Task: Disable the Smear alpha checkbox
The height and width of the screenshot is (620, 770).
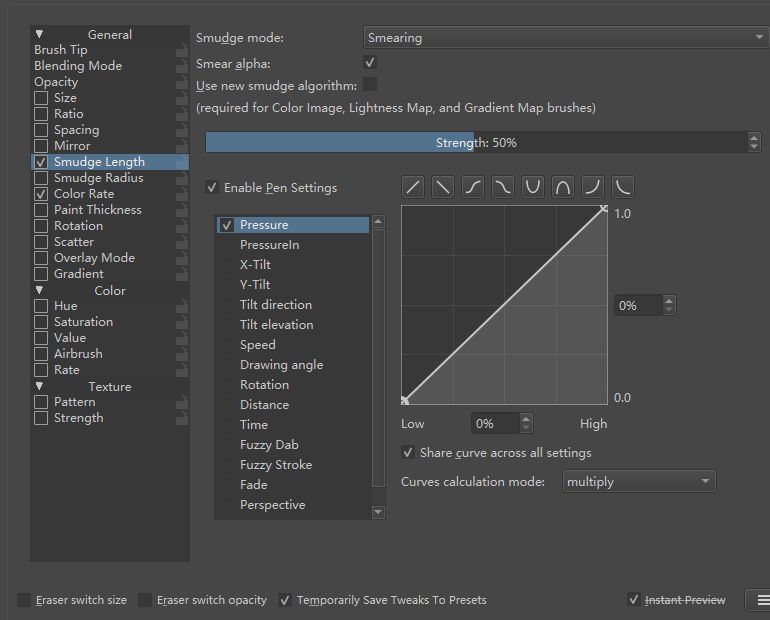Action: tap(370, 63)
